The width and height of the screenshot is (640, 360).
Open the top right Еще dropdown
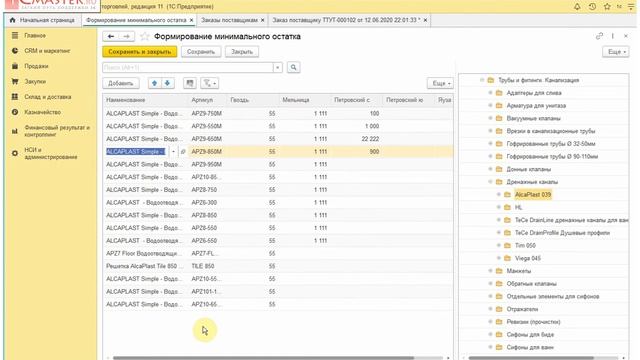pos(616,52)
